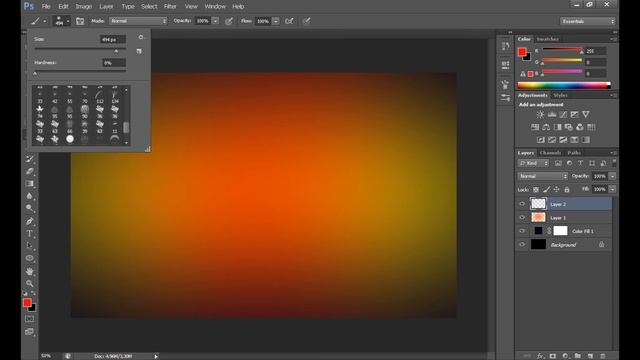This screenshot has height=360, width=640.
Task: Hide Layer 2 with its eye icon
Action: (x=522, y=204)
